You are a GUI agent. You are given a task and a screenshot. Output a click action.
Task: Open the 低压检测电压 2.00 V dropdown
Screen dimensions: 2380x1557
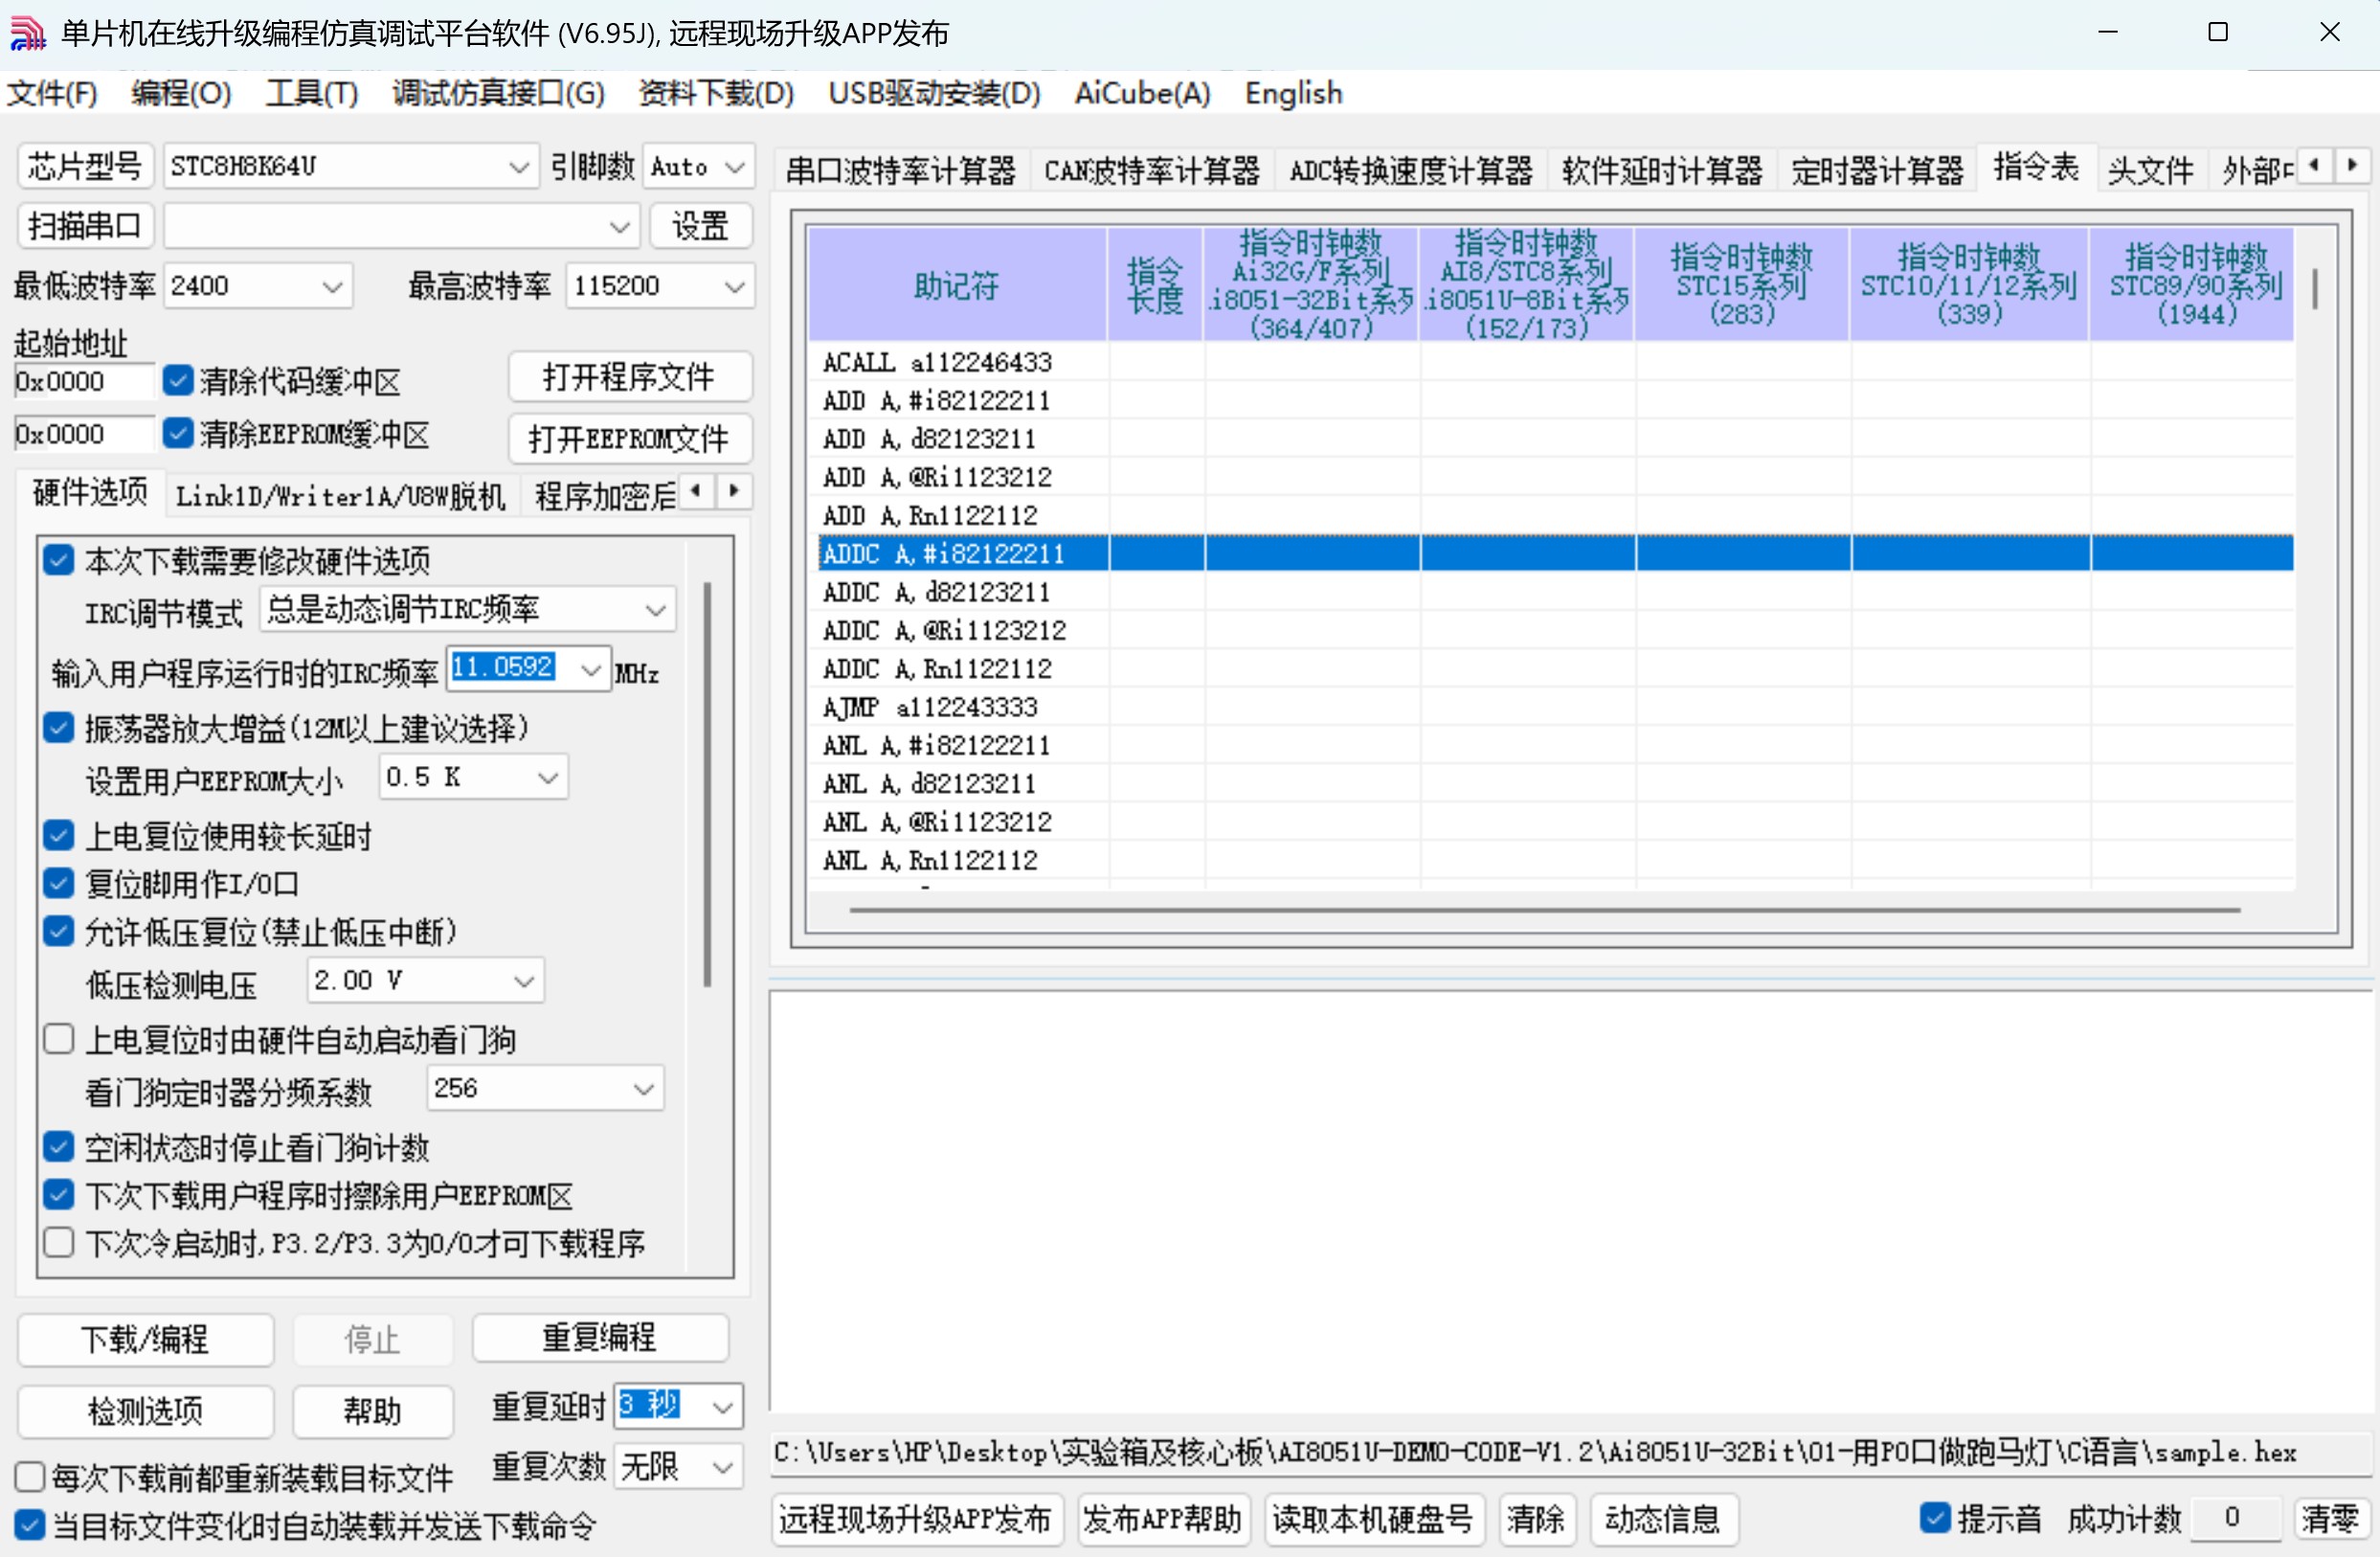click(x=523, y=981)
